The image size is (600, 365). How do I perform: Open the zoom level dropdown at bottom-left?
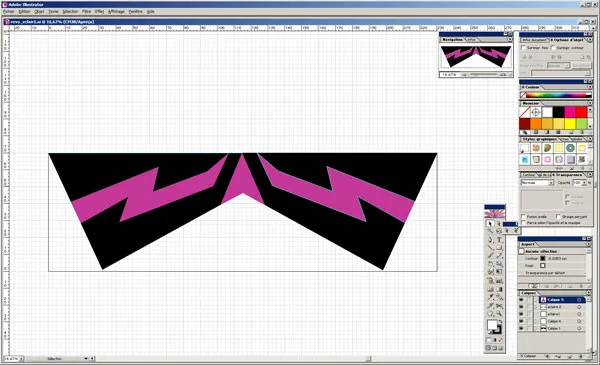21,359
